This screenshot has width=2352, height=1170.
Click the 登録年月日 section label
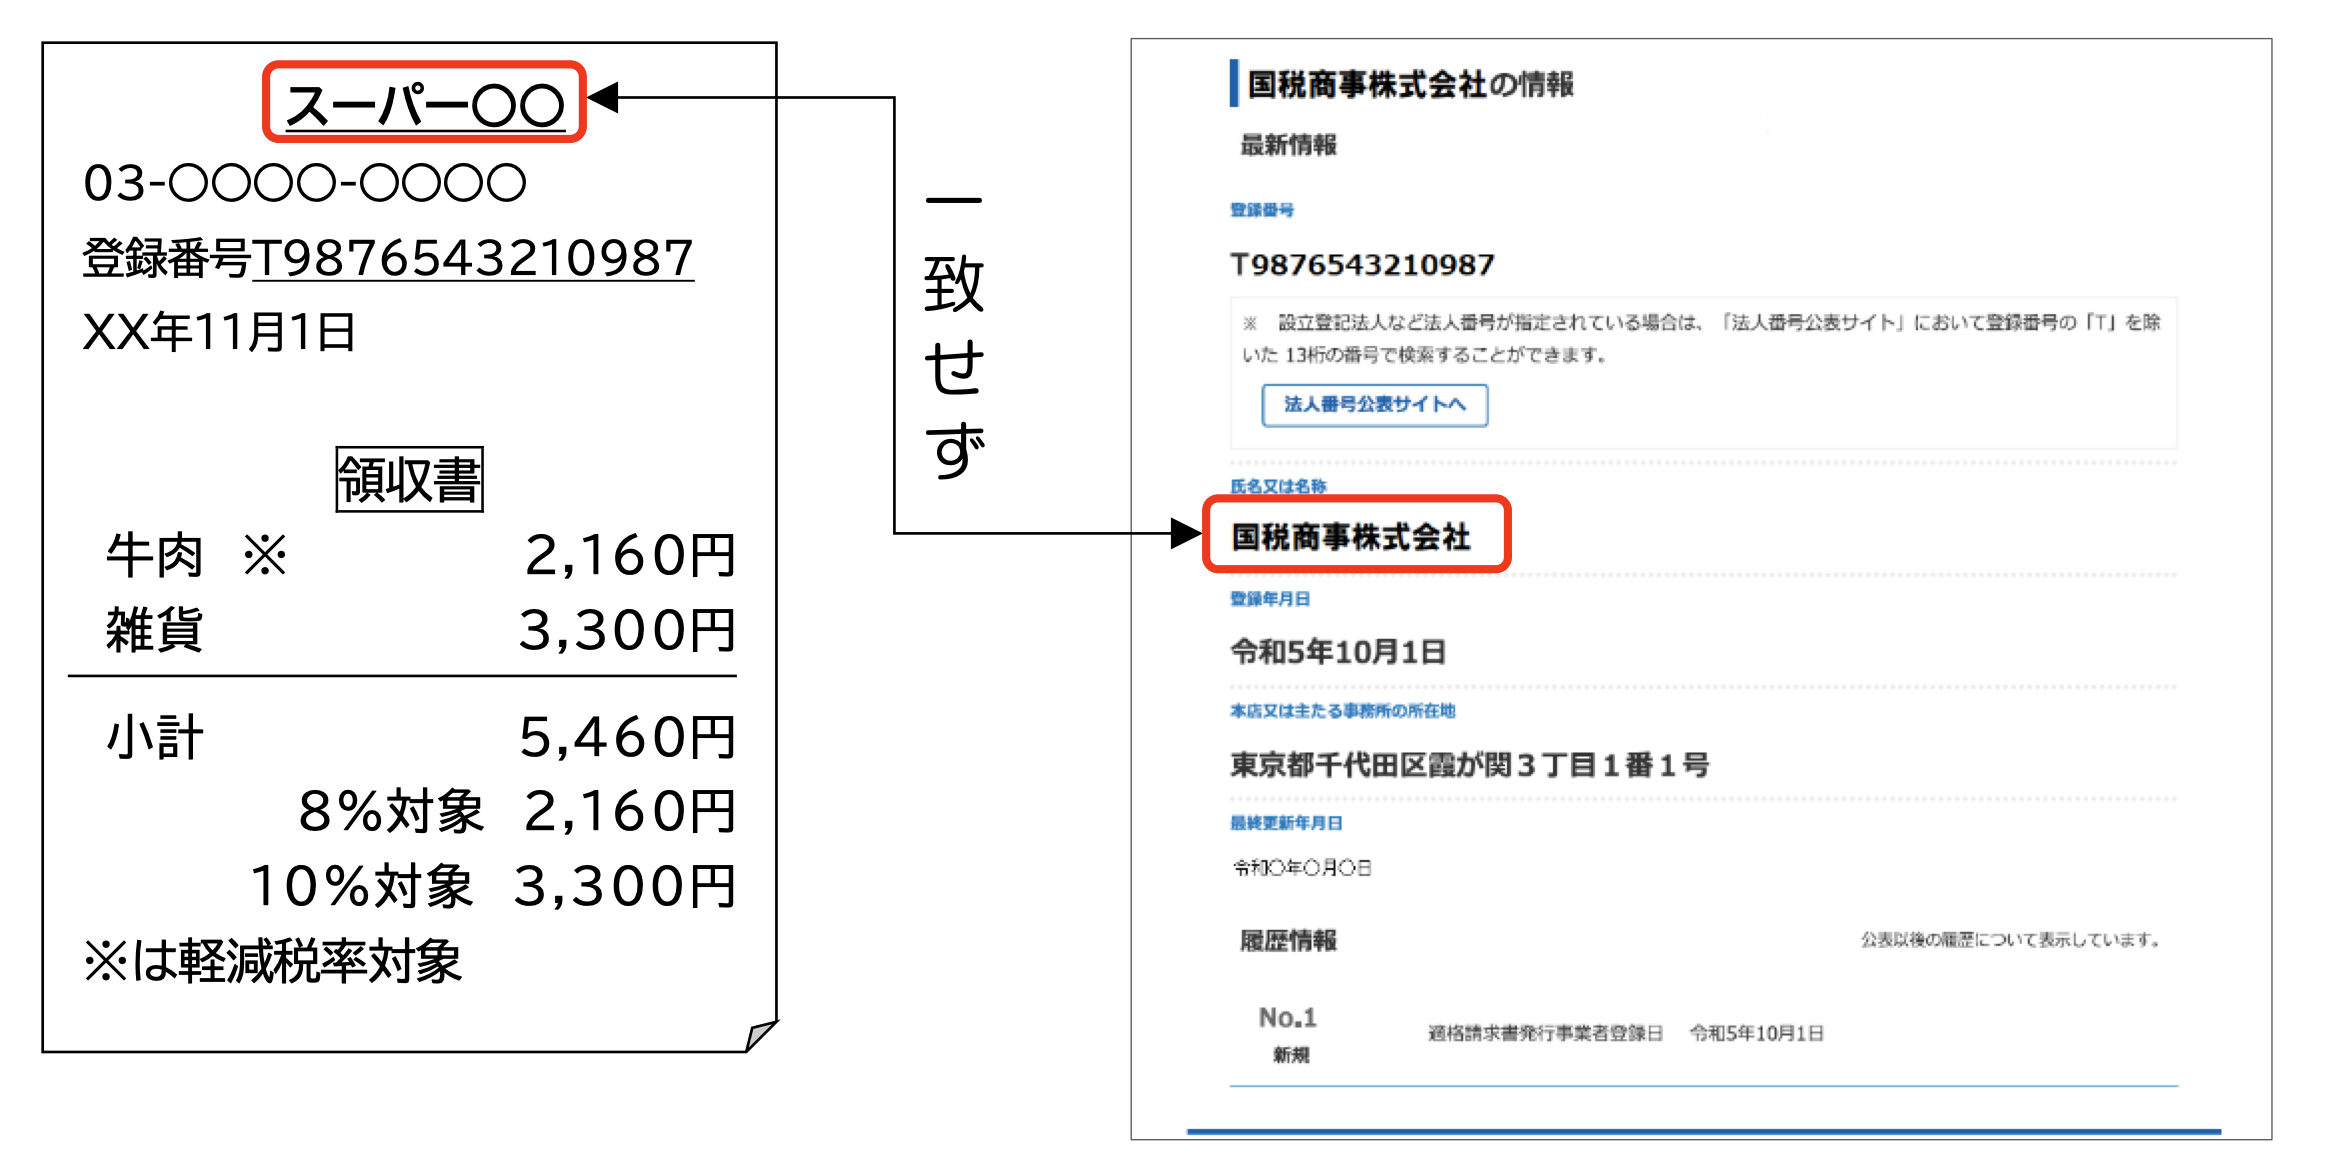tap(1264, 599)
